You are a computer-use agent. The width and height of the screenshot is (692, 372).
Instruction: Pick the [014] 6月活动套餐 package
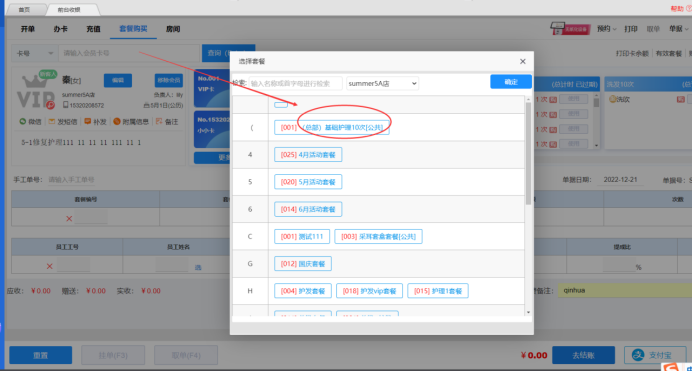point(308,209)
